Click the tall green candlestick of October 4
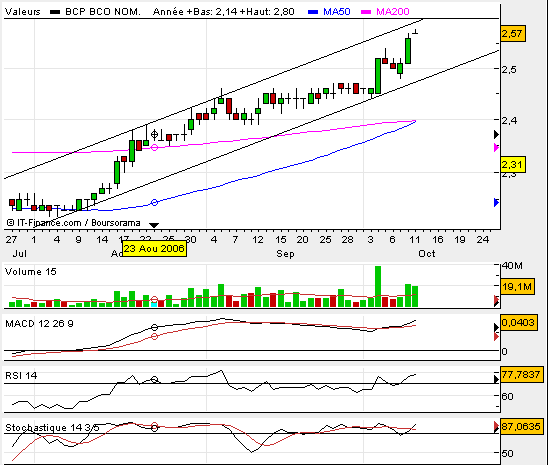548x465 pixels. tap(378, 76)
